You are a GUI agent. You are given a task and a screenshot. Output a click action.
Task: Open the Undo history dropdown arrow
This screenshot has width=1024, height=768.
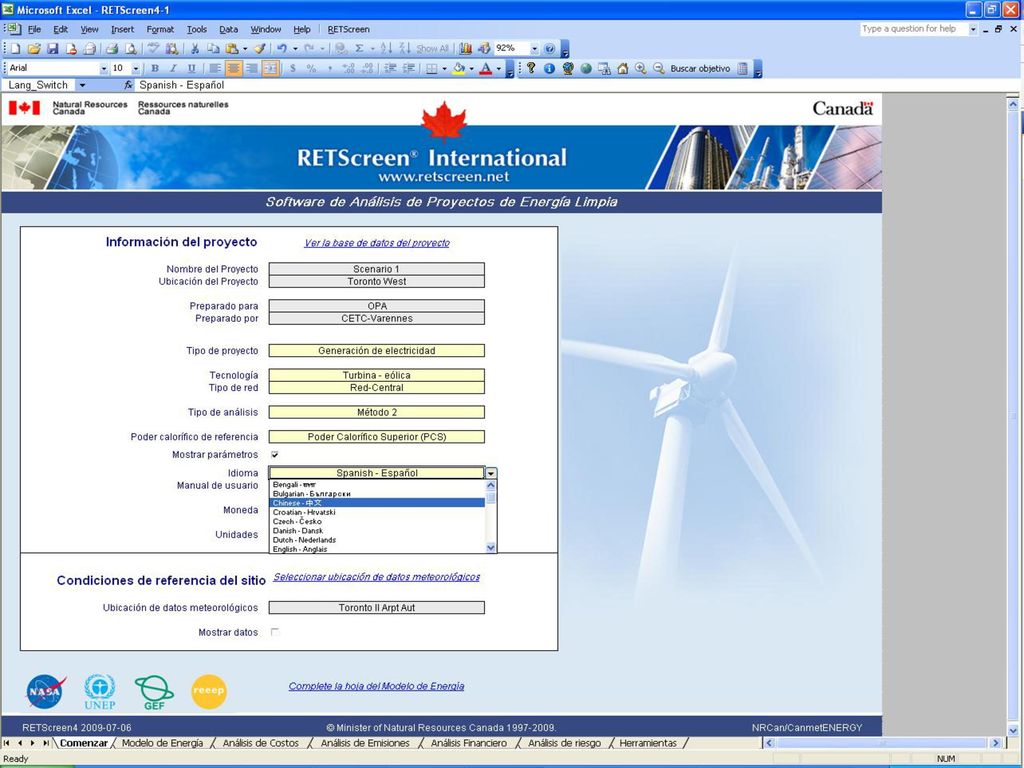(295, 49)
